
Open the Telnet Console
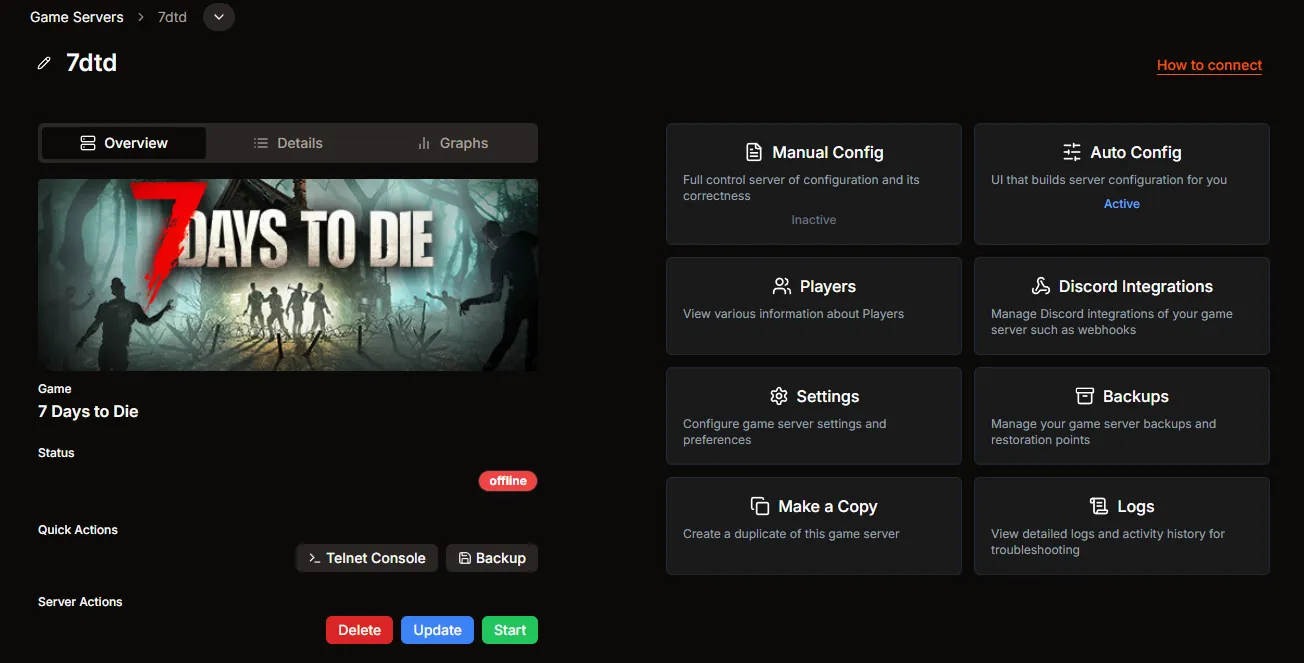(366, 557)
